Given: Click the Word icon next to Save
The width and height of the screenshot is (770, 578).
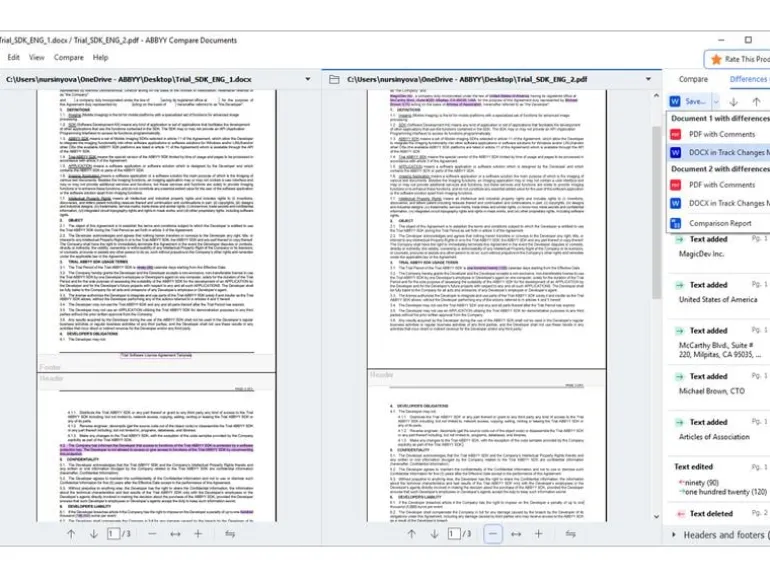Looking at the screenshot, I should click(x=675, y=102).
